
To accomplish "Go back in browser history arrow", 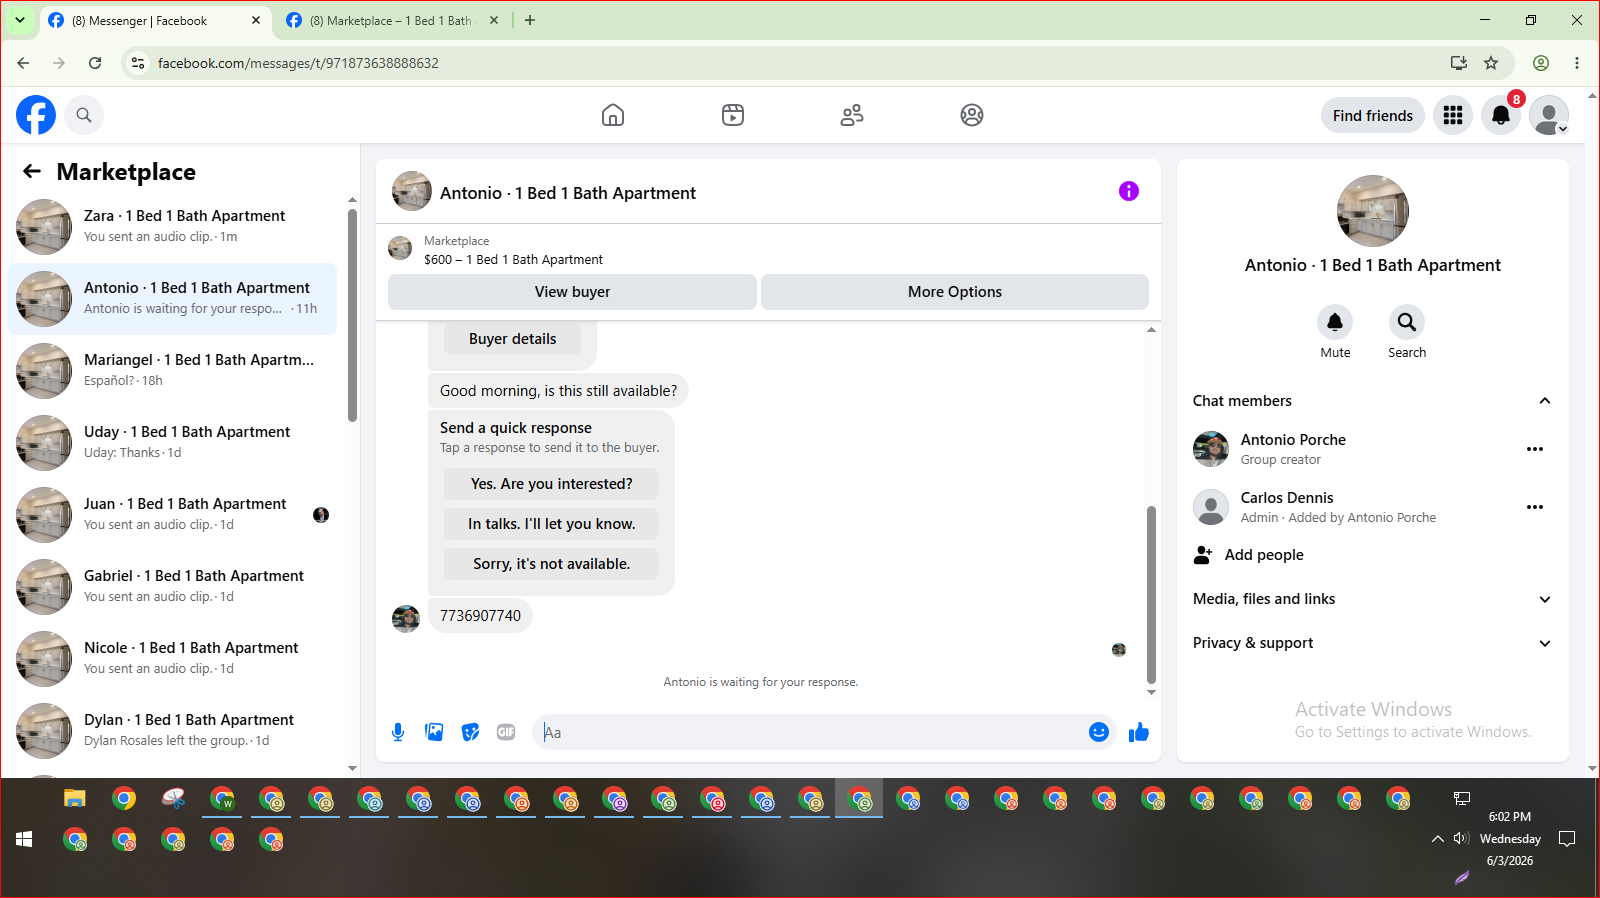I will [23, 63].
